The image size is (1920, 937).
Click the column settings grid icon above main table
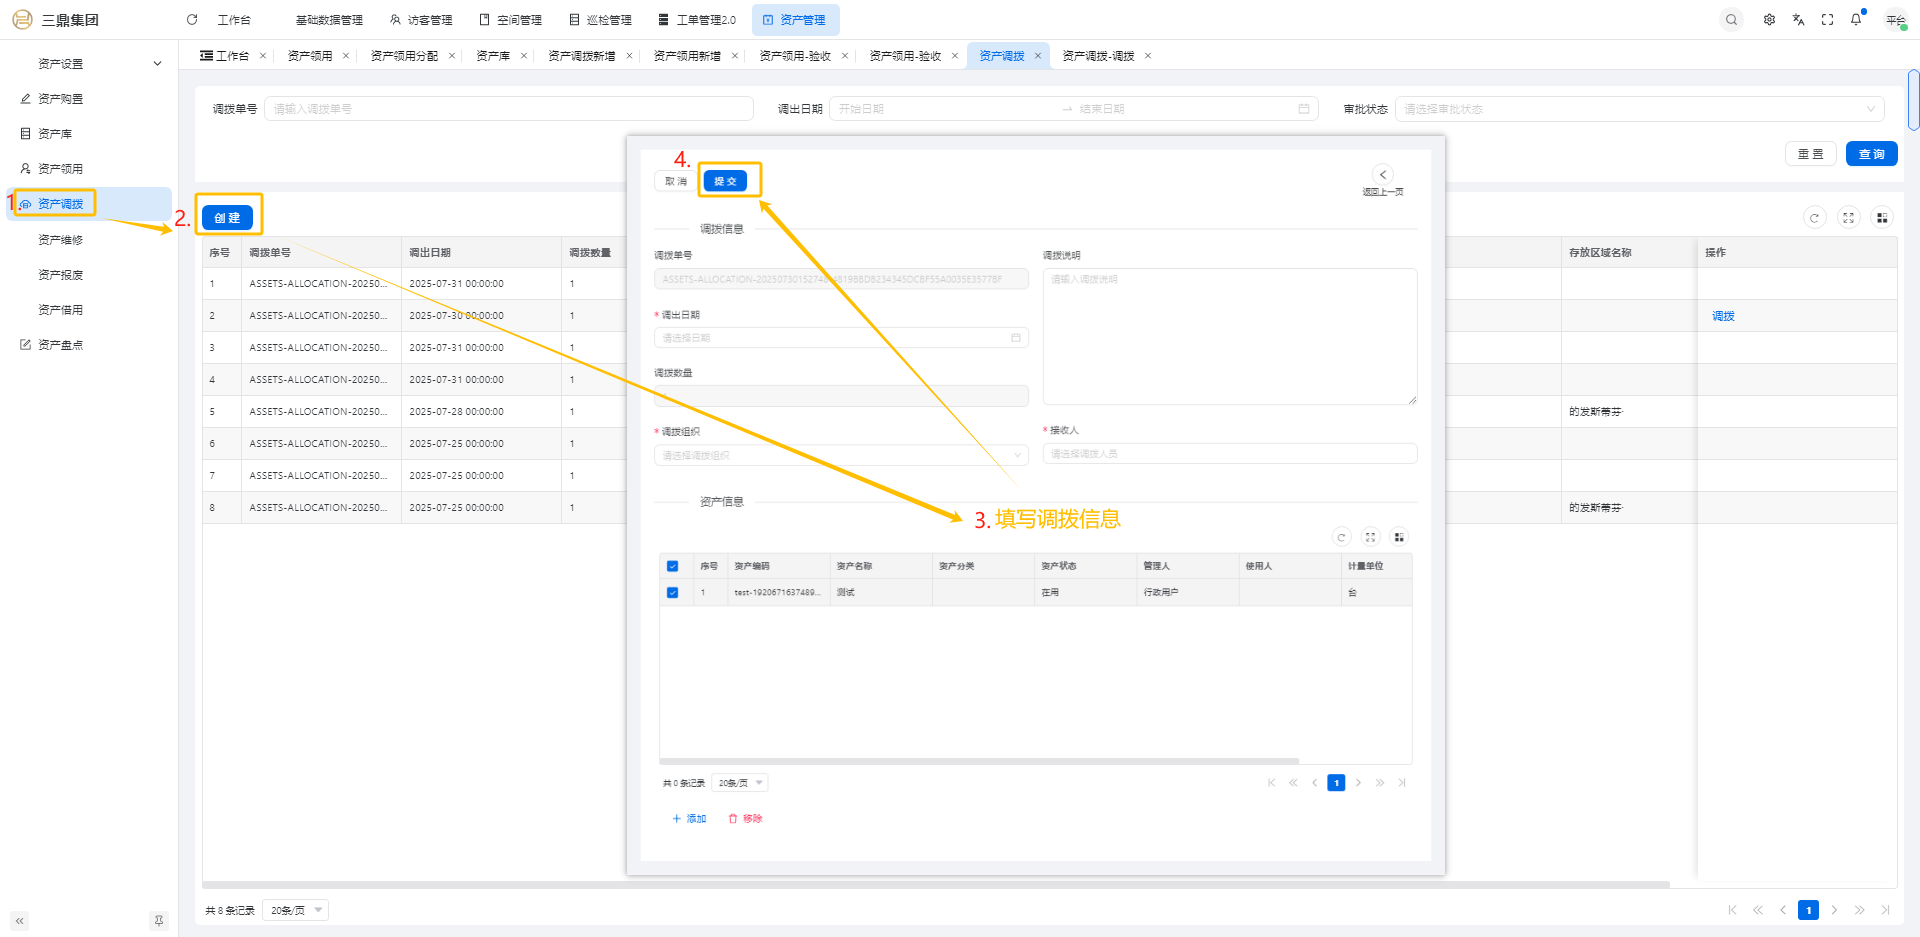[x=1882, y=218]
